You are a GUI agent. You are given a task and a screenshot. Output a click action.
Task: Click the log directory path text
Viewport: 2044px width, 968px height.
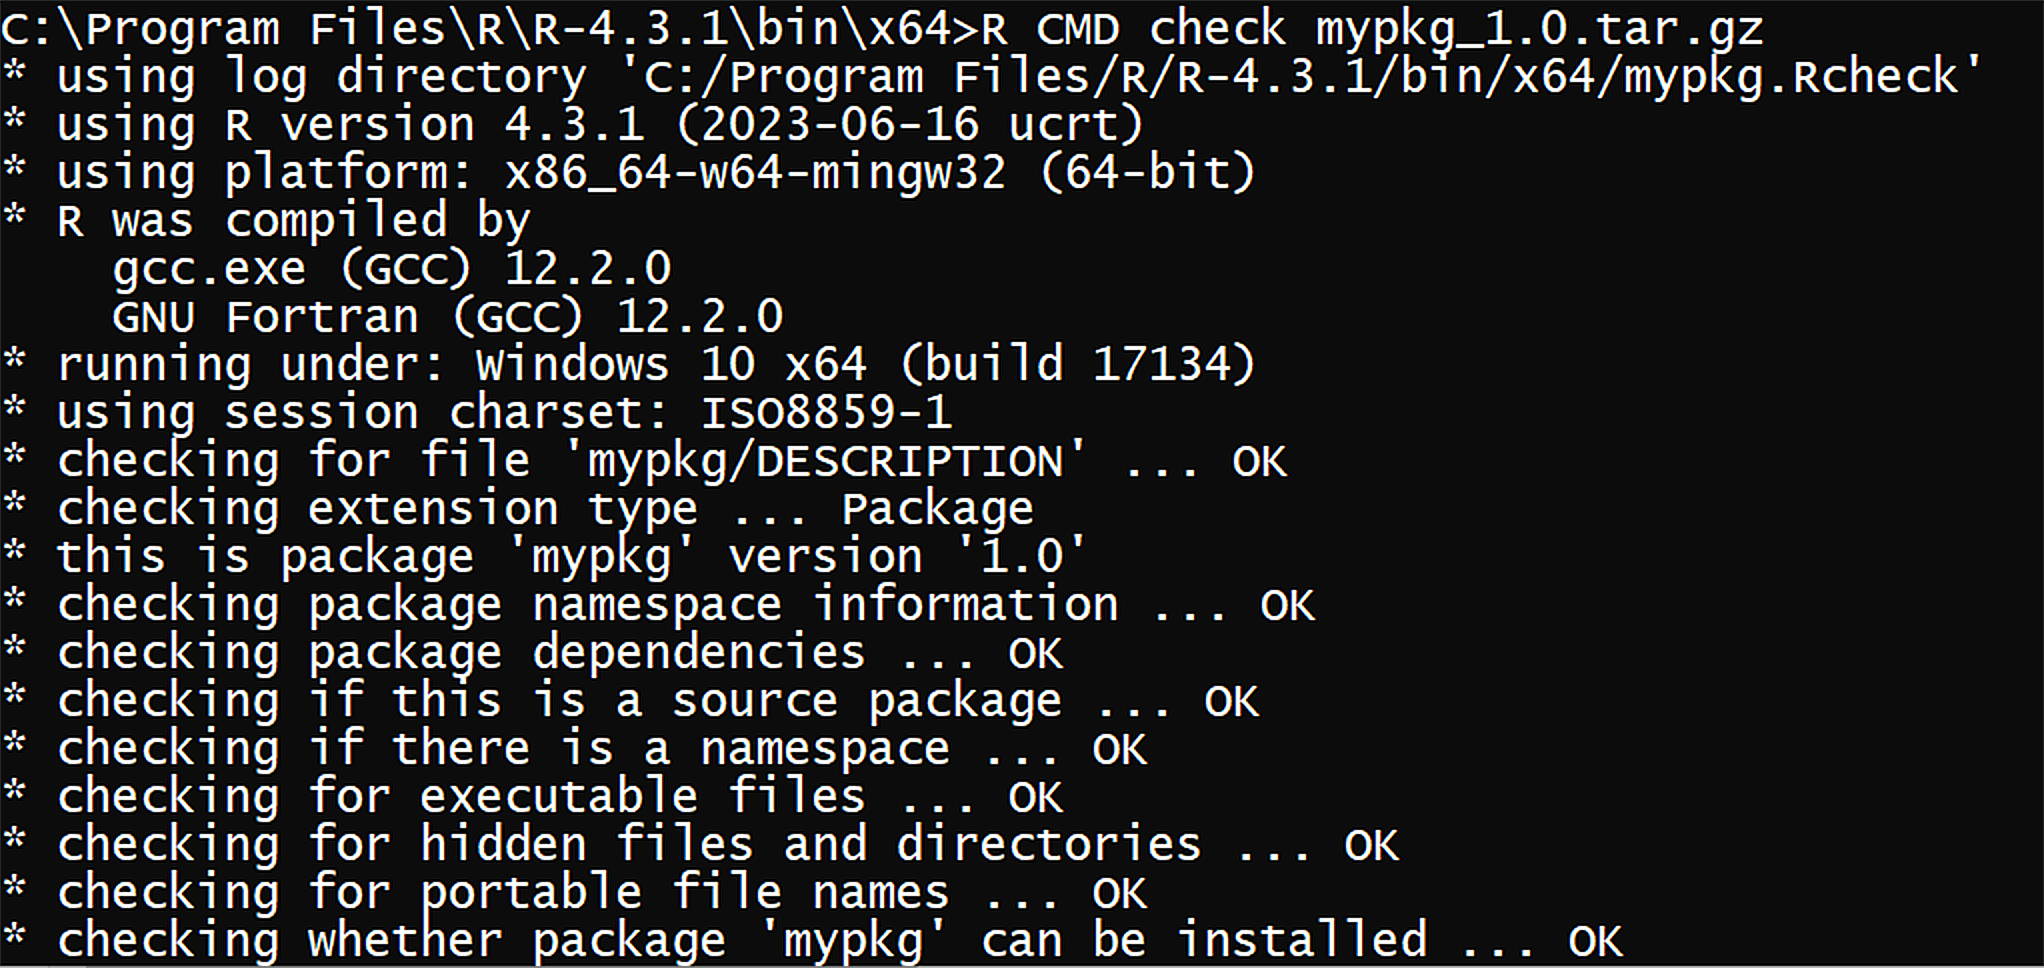coord(1302,77)
